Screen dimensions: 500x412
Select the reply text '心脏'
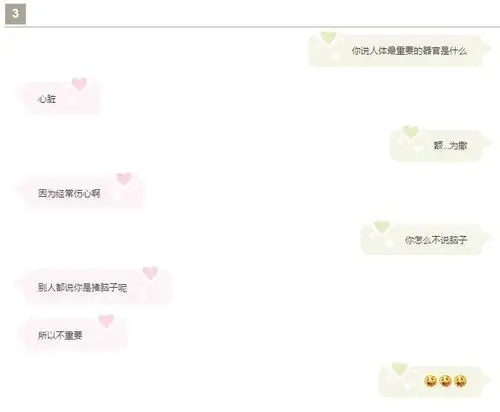[47, 99]
